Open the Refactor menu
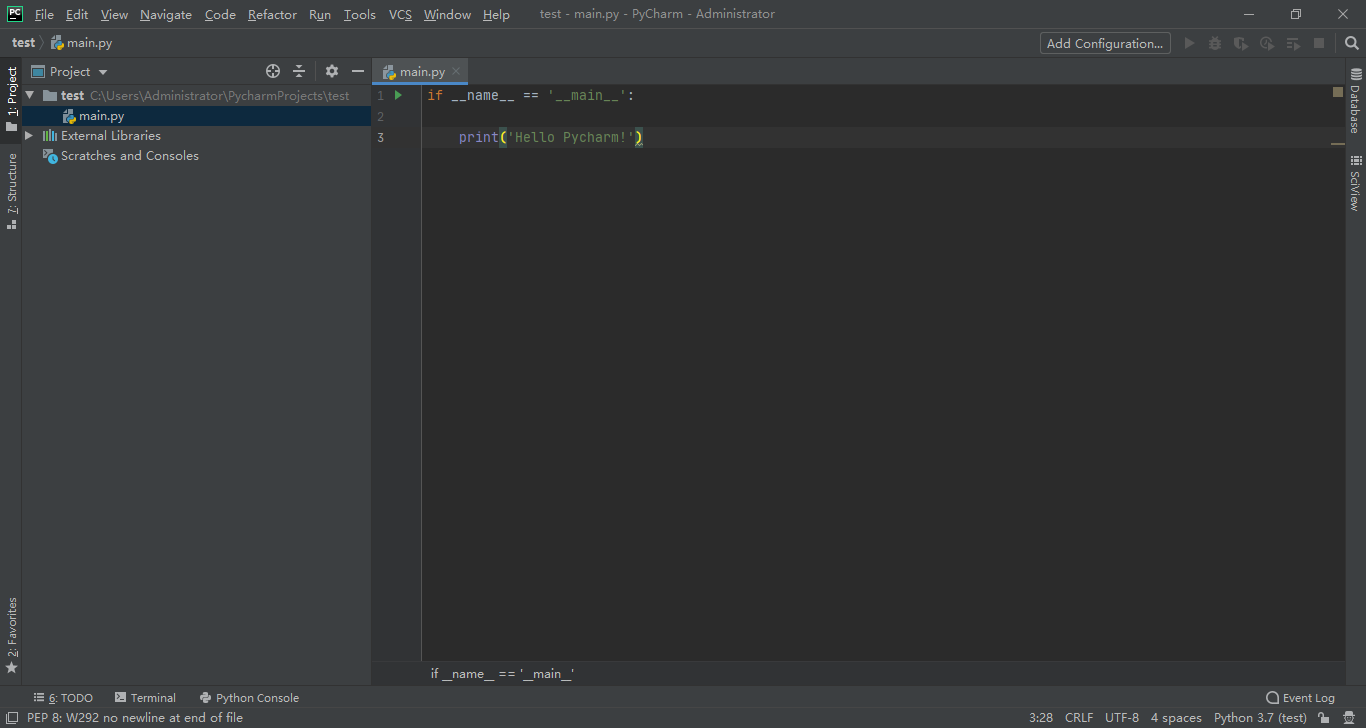 click(272, 14)
